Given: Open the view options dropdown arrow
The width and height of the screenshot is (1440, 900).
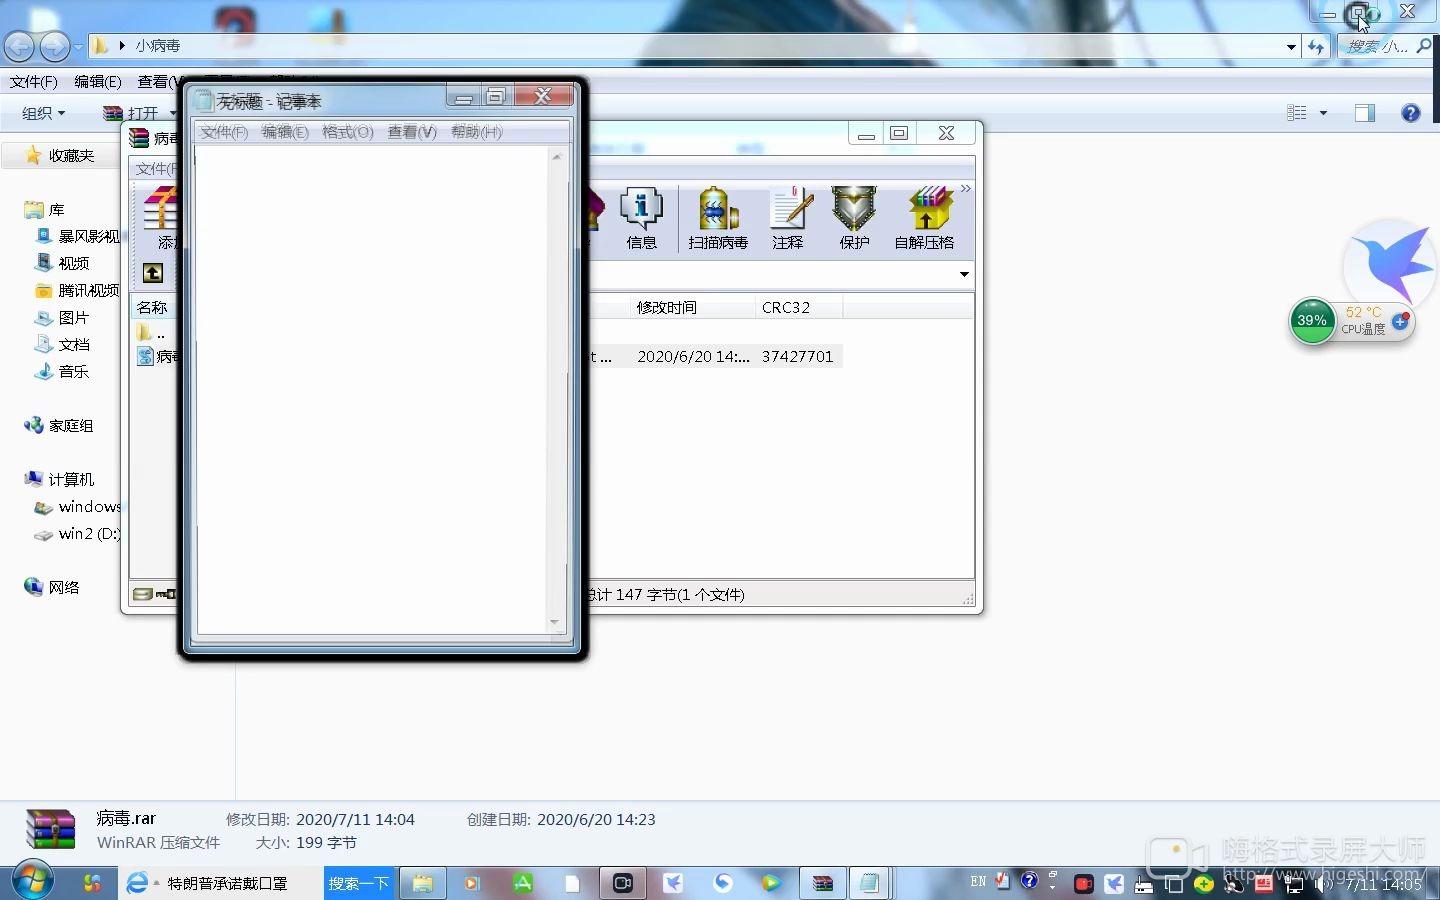Looking at the screenshot, I should [x=1323, y=113].
